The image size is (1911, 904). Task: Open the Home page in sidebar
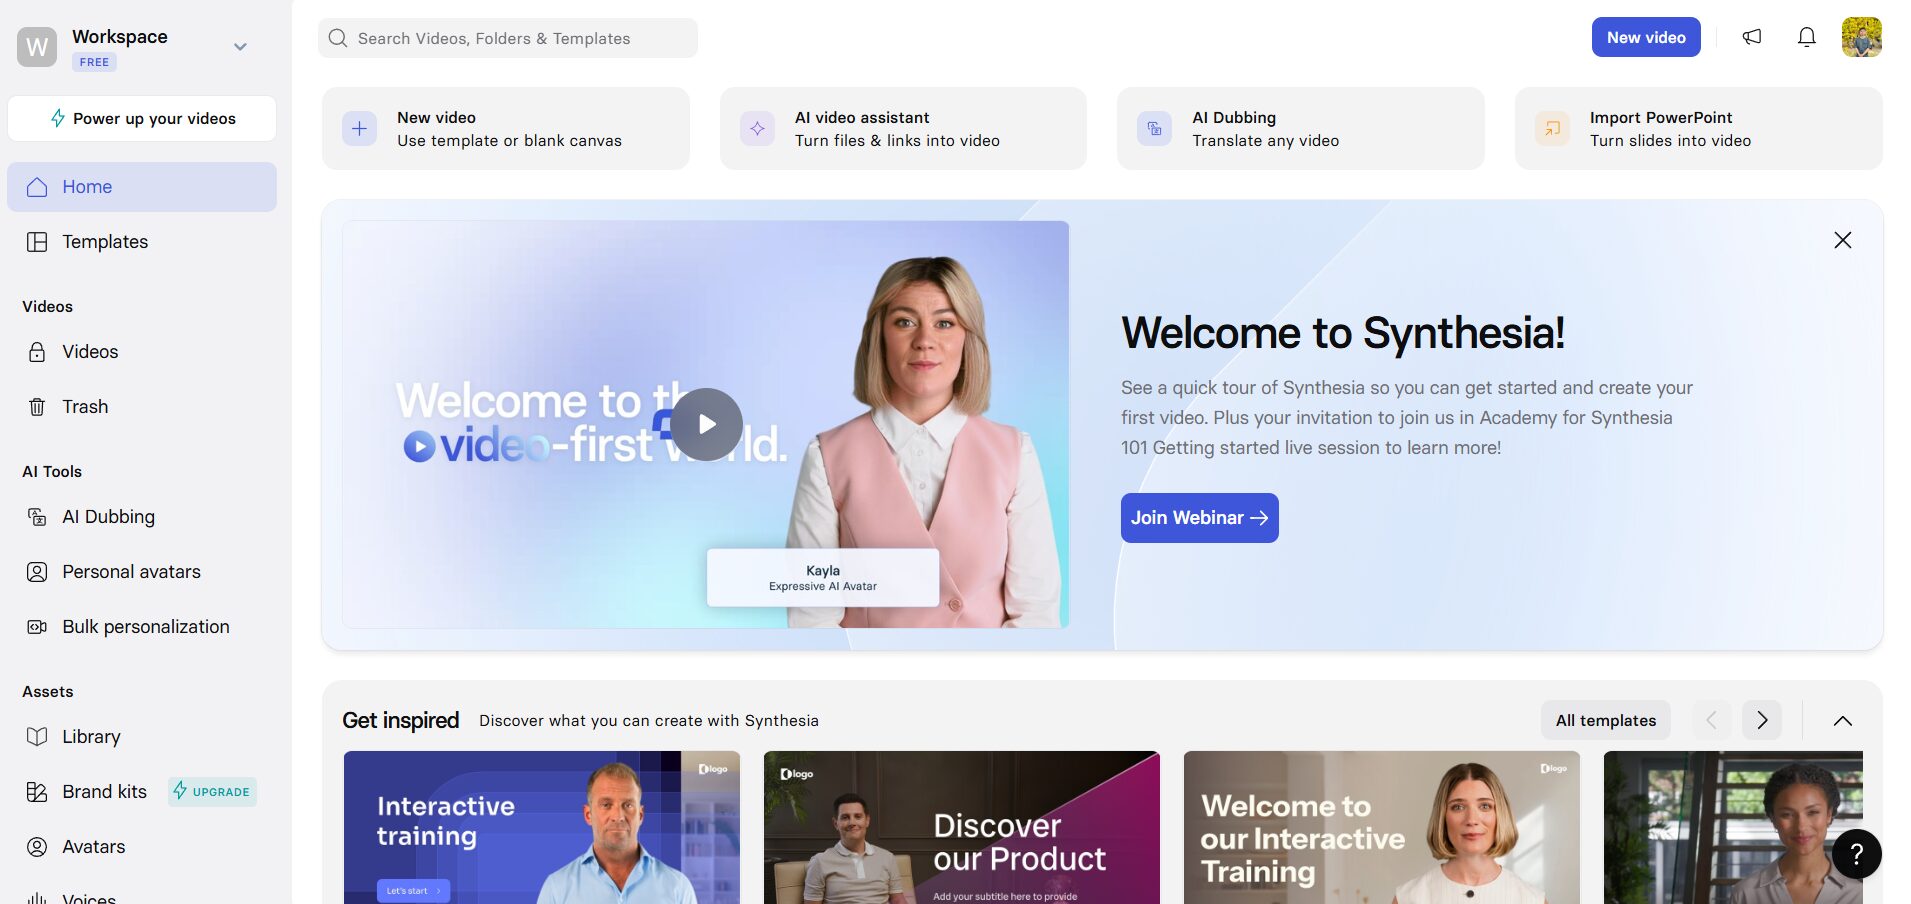(x=142, y=187)
